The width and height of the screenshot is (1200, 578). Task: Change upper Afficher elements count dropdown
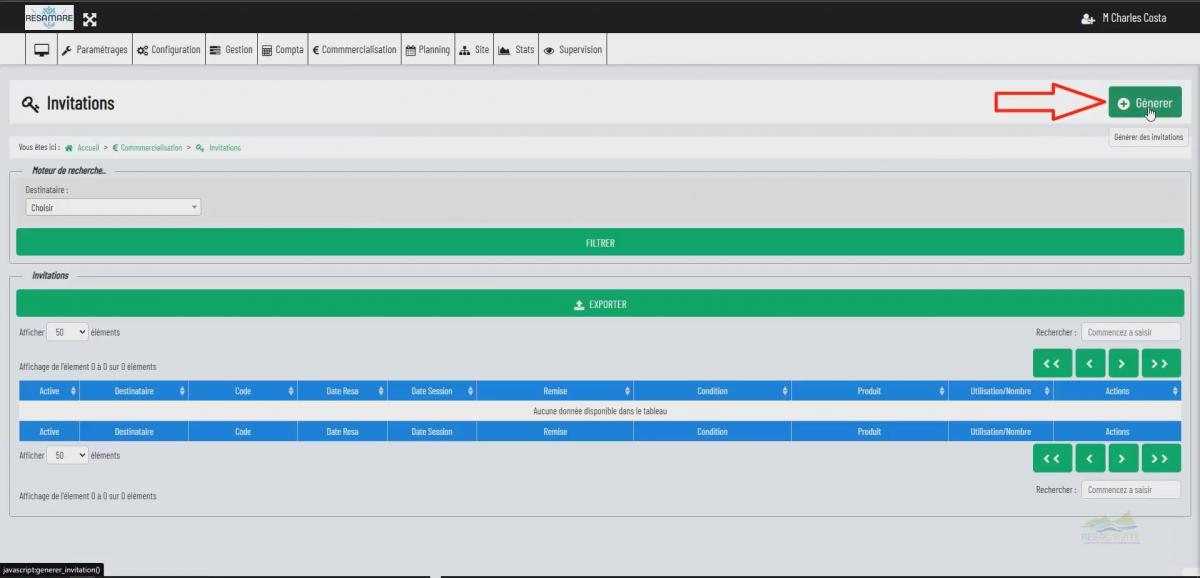67,332
